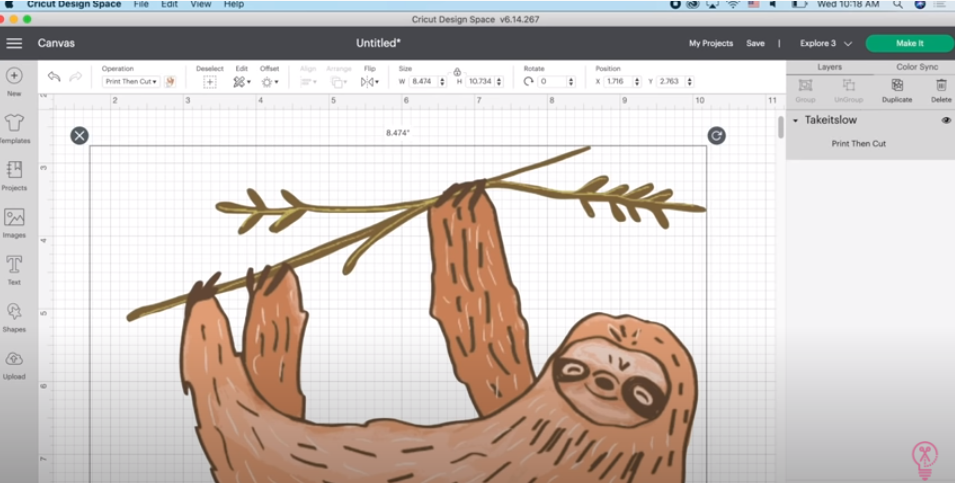Undo the last action

click(x=54, y=76)
